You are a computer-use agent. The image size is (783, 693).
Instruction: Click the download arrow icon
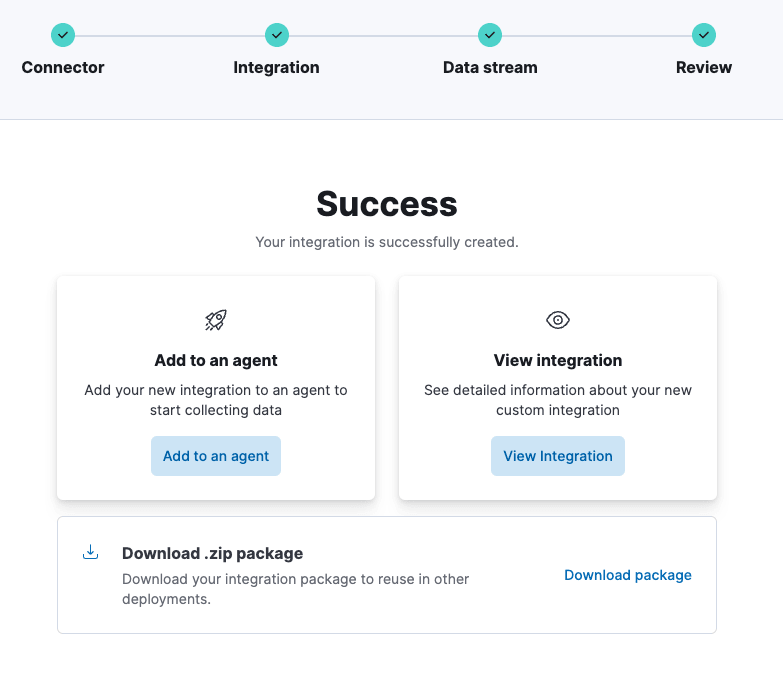click(x=90, y=552)
